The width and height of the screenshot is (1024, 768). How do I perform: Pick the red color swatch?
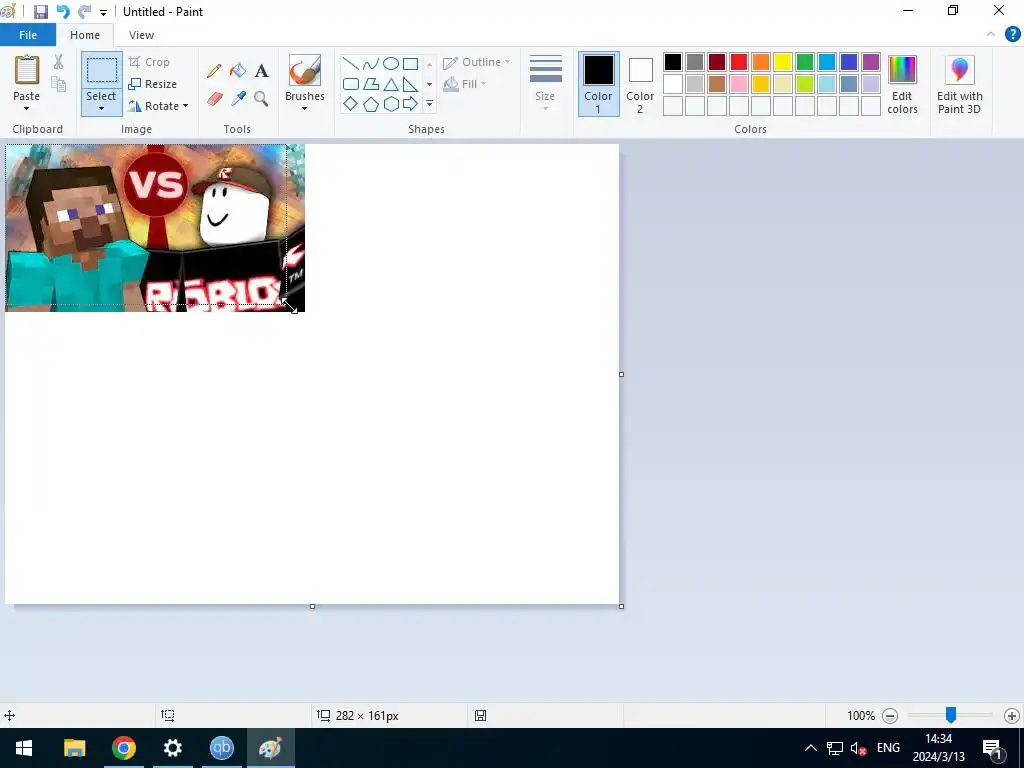(x=739, y=62)
